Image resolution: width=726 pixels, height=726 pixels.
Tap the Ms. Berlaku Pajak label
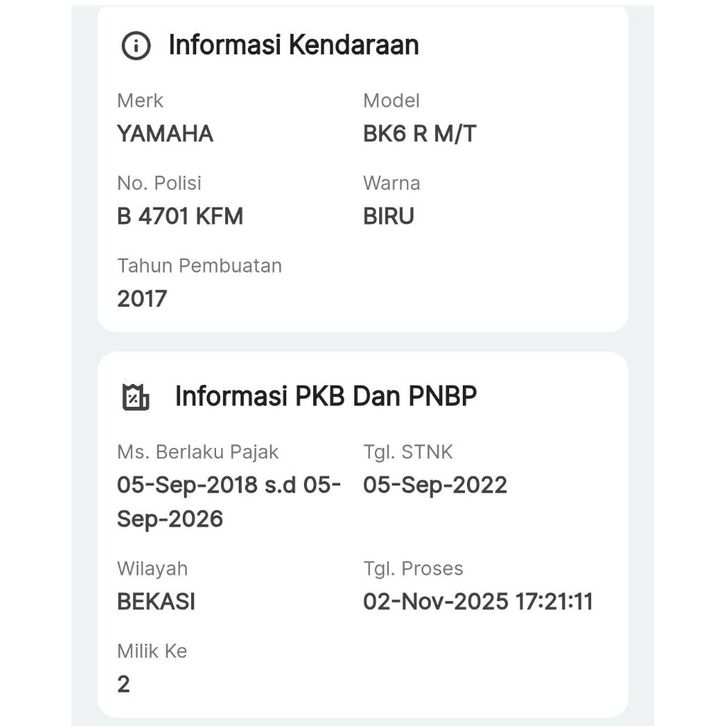pyautogui.click(x=198, y=452)
